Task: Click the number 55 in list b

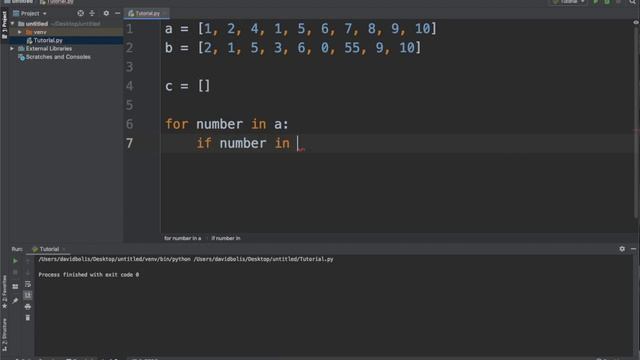Action: 352,48
